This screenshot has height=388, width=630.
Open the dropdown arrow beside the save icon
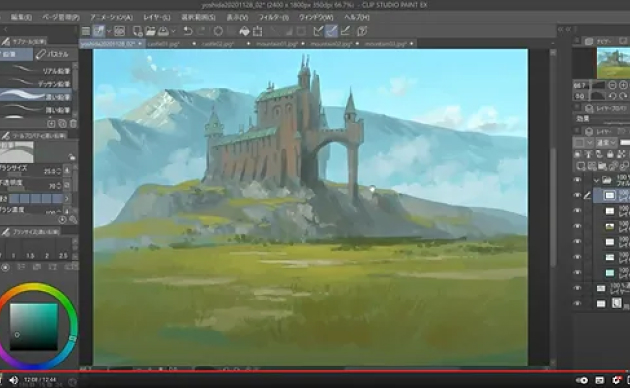[x=174, y=31]
